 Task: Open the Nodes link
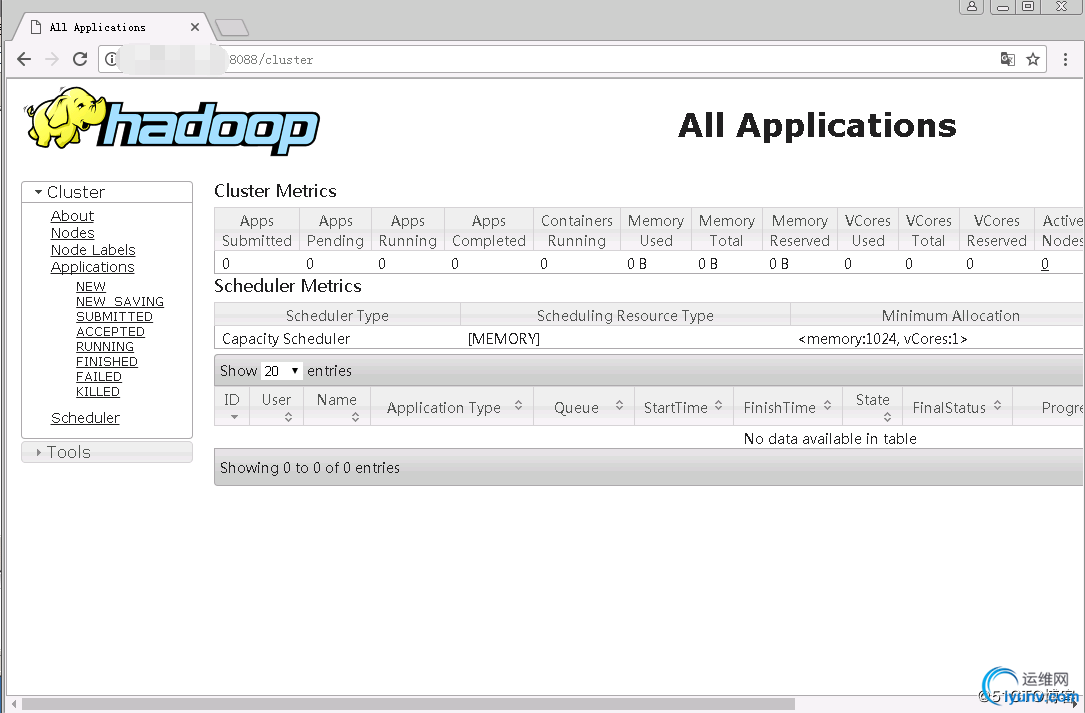coord(73,233)
